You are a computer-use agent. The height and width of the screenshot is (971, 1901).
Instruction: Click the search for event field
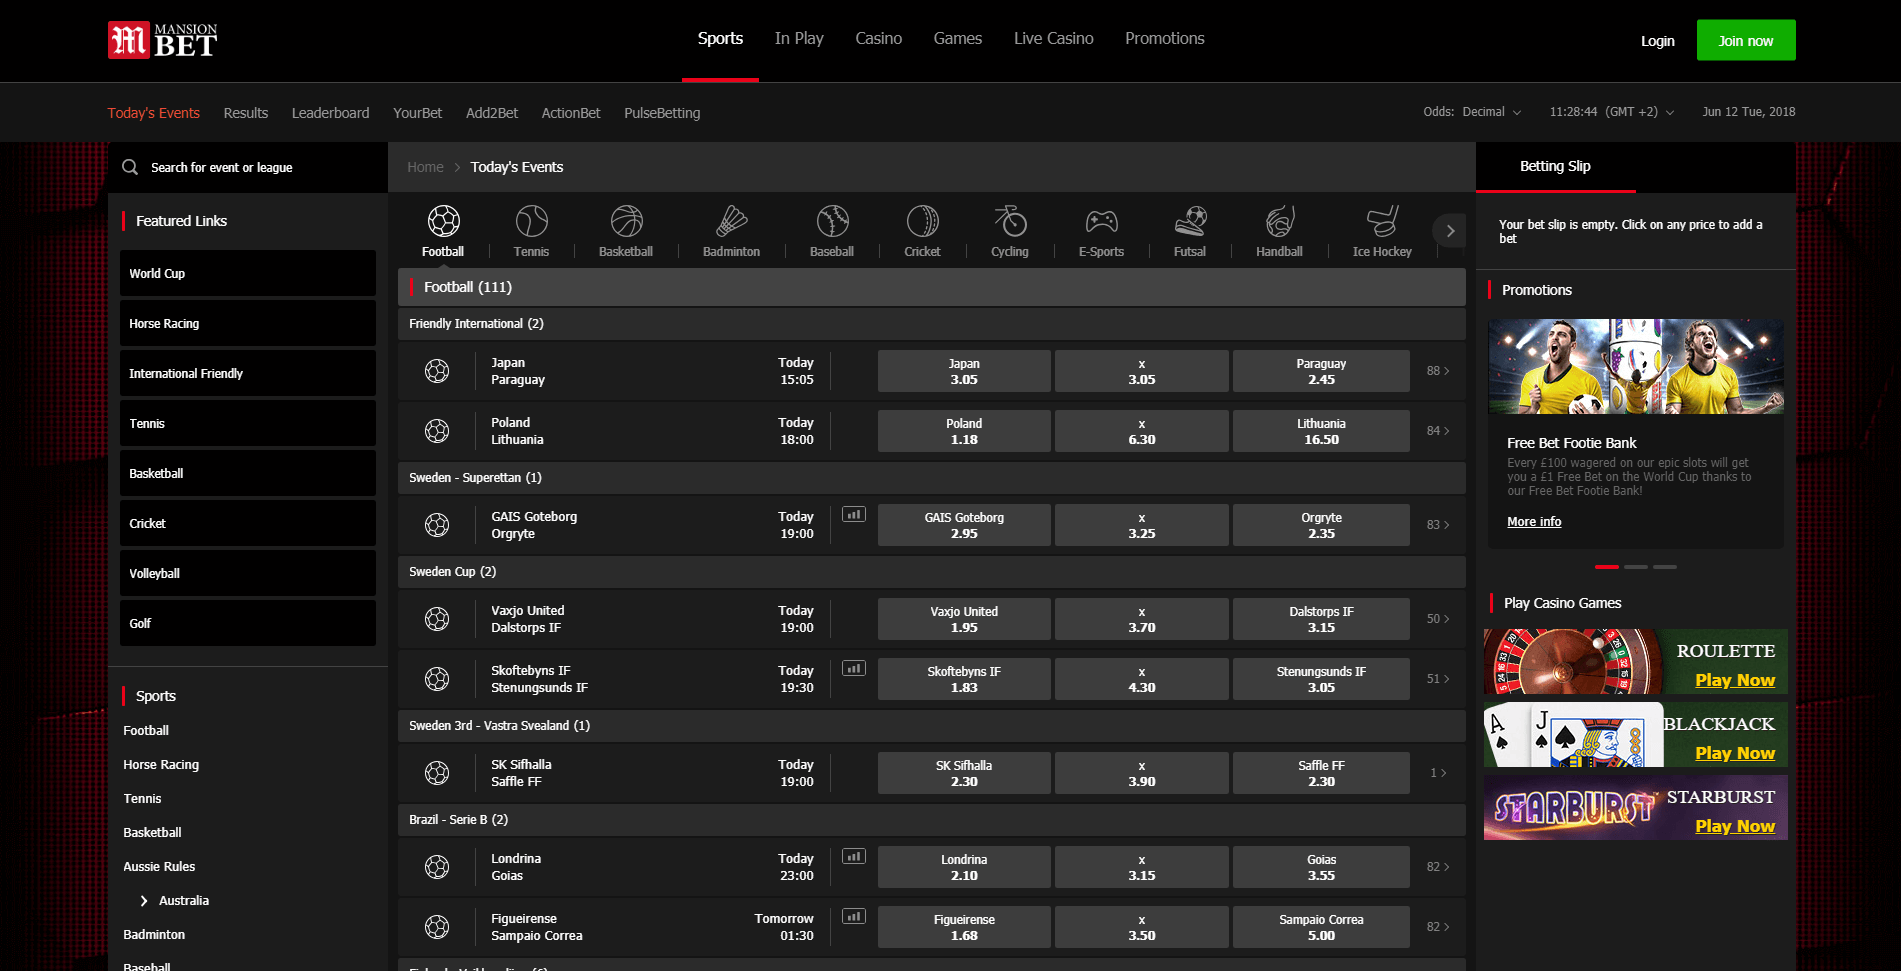click(248, 167)
